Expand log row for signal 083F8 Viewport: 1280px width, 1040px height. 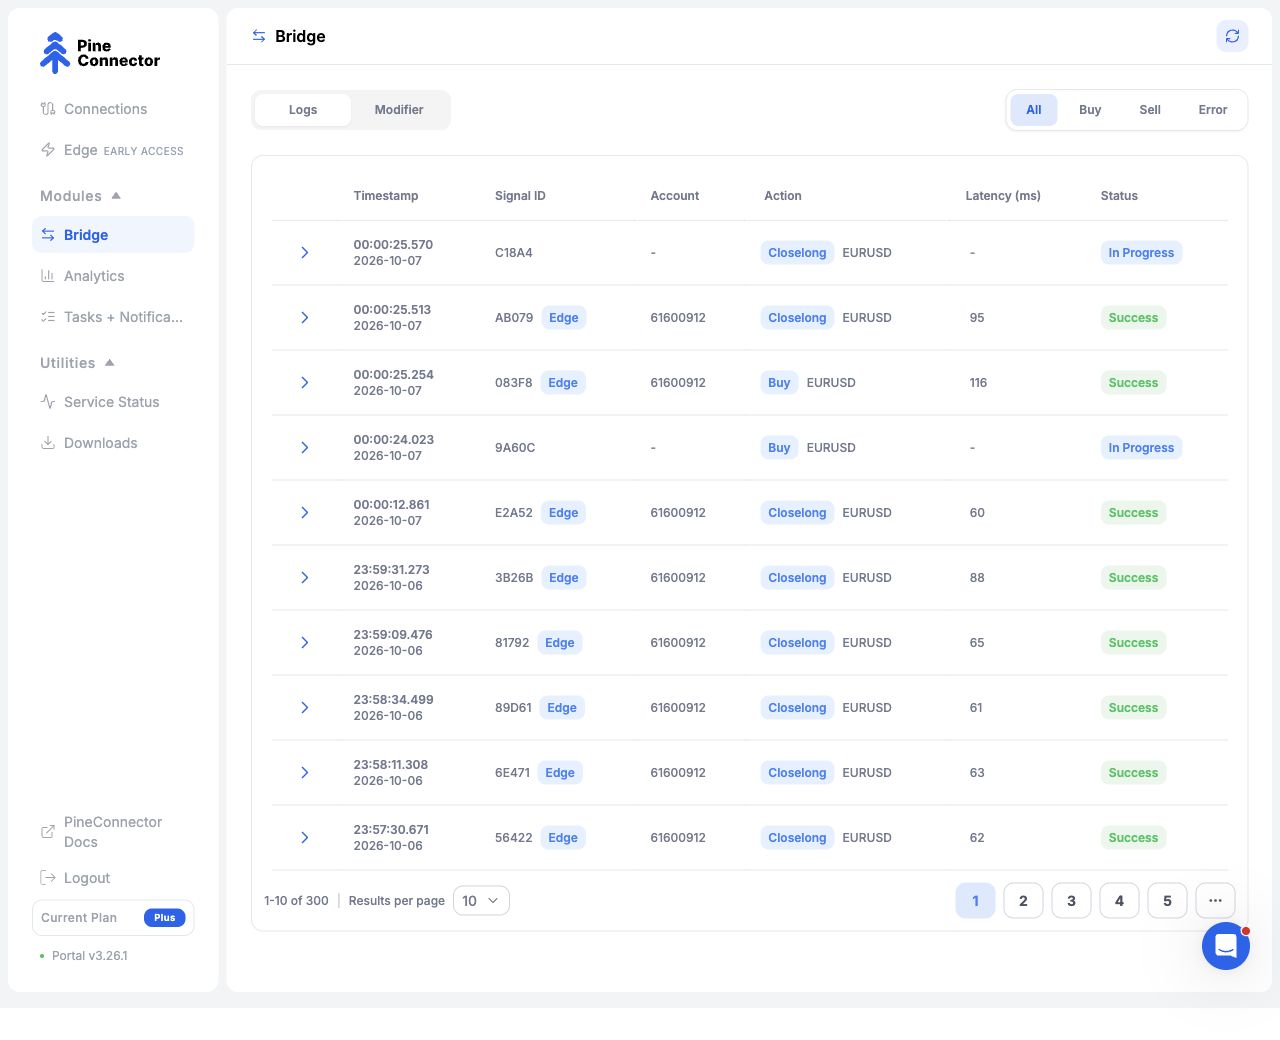point(305,383)
